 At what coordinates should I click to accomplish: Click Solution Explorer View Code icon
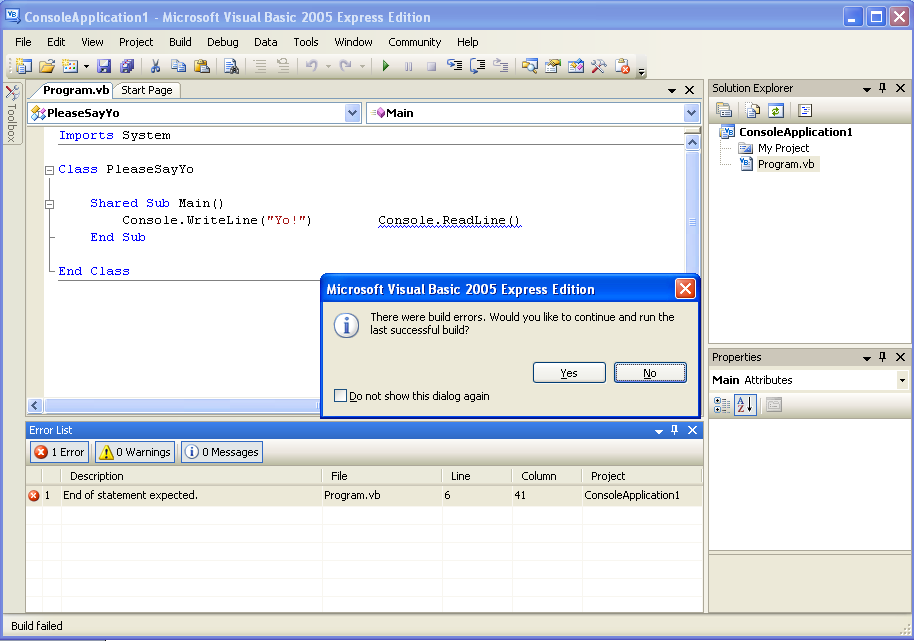[x=805, y=110]
